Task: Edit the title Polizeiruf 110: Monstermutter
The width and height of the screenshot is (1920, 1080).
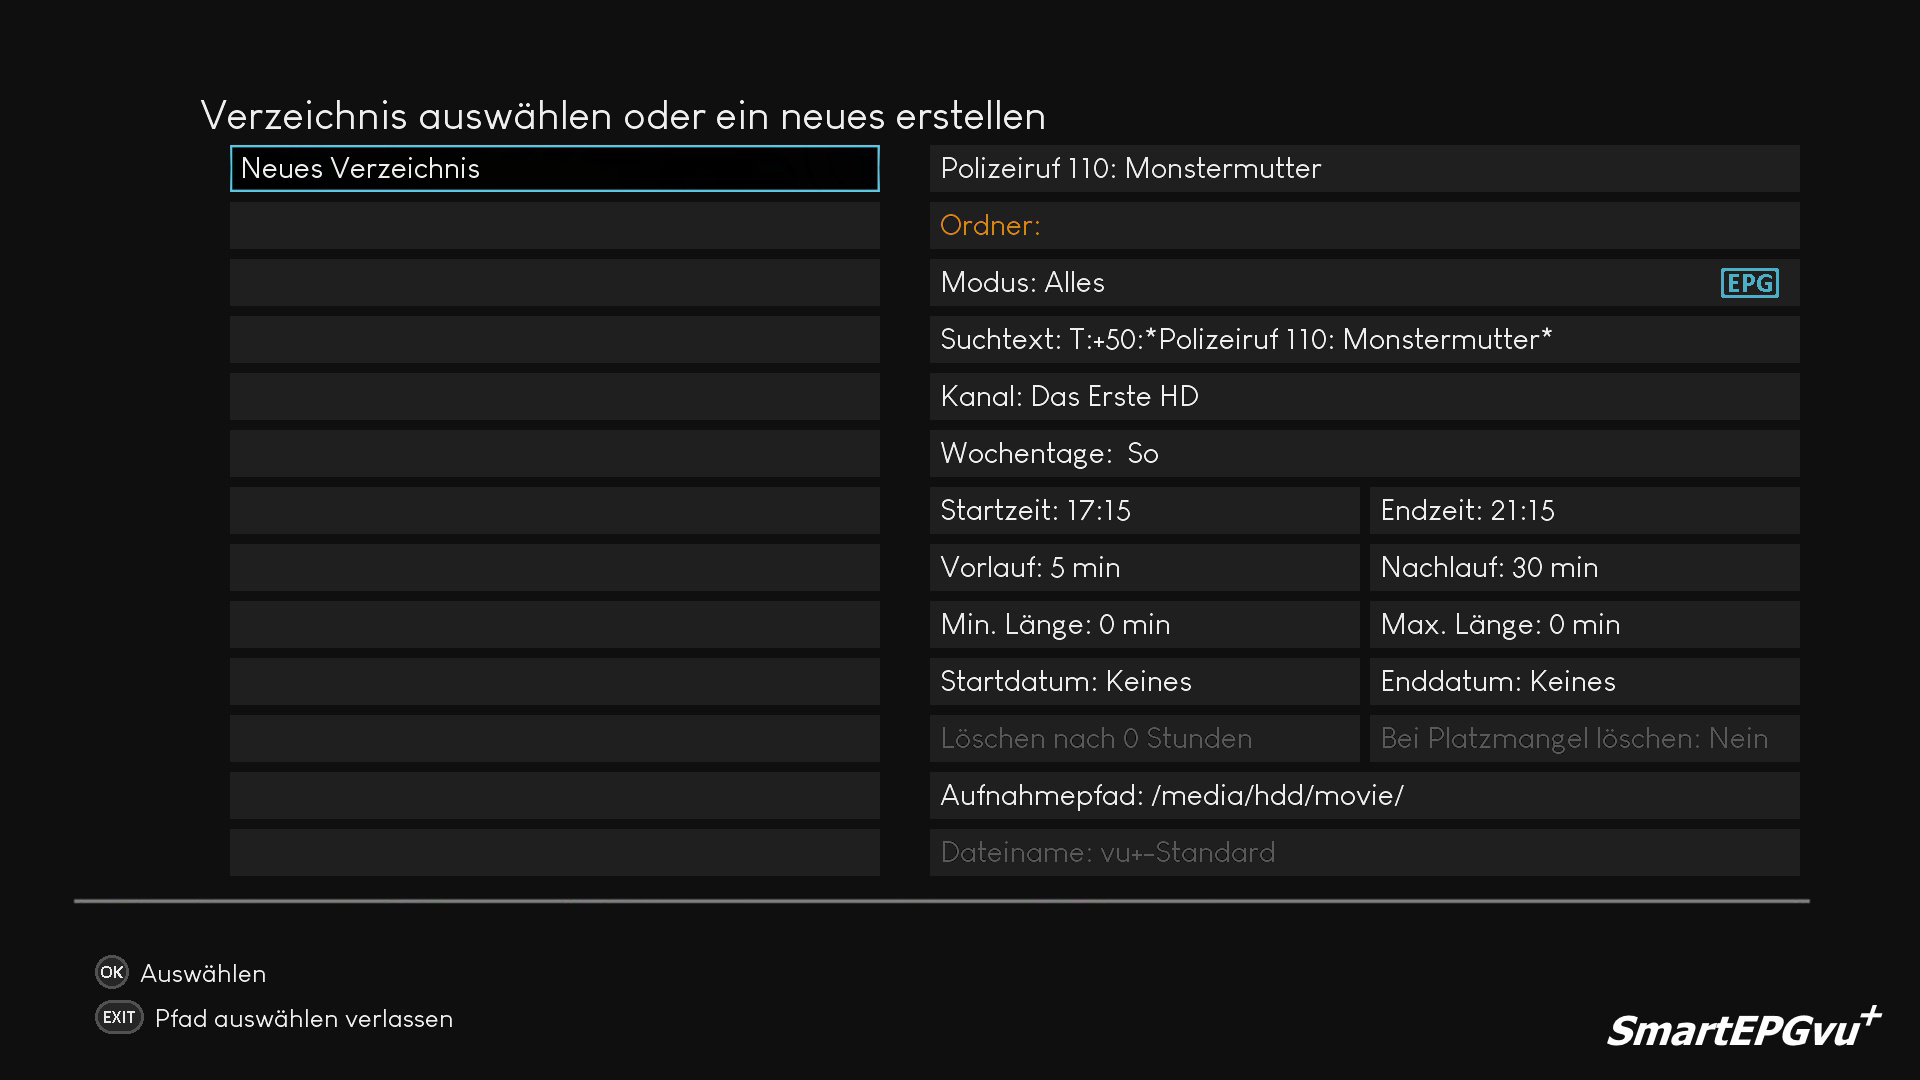Action: [1364, 169]
